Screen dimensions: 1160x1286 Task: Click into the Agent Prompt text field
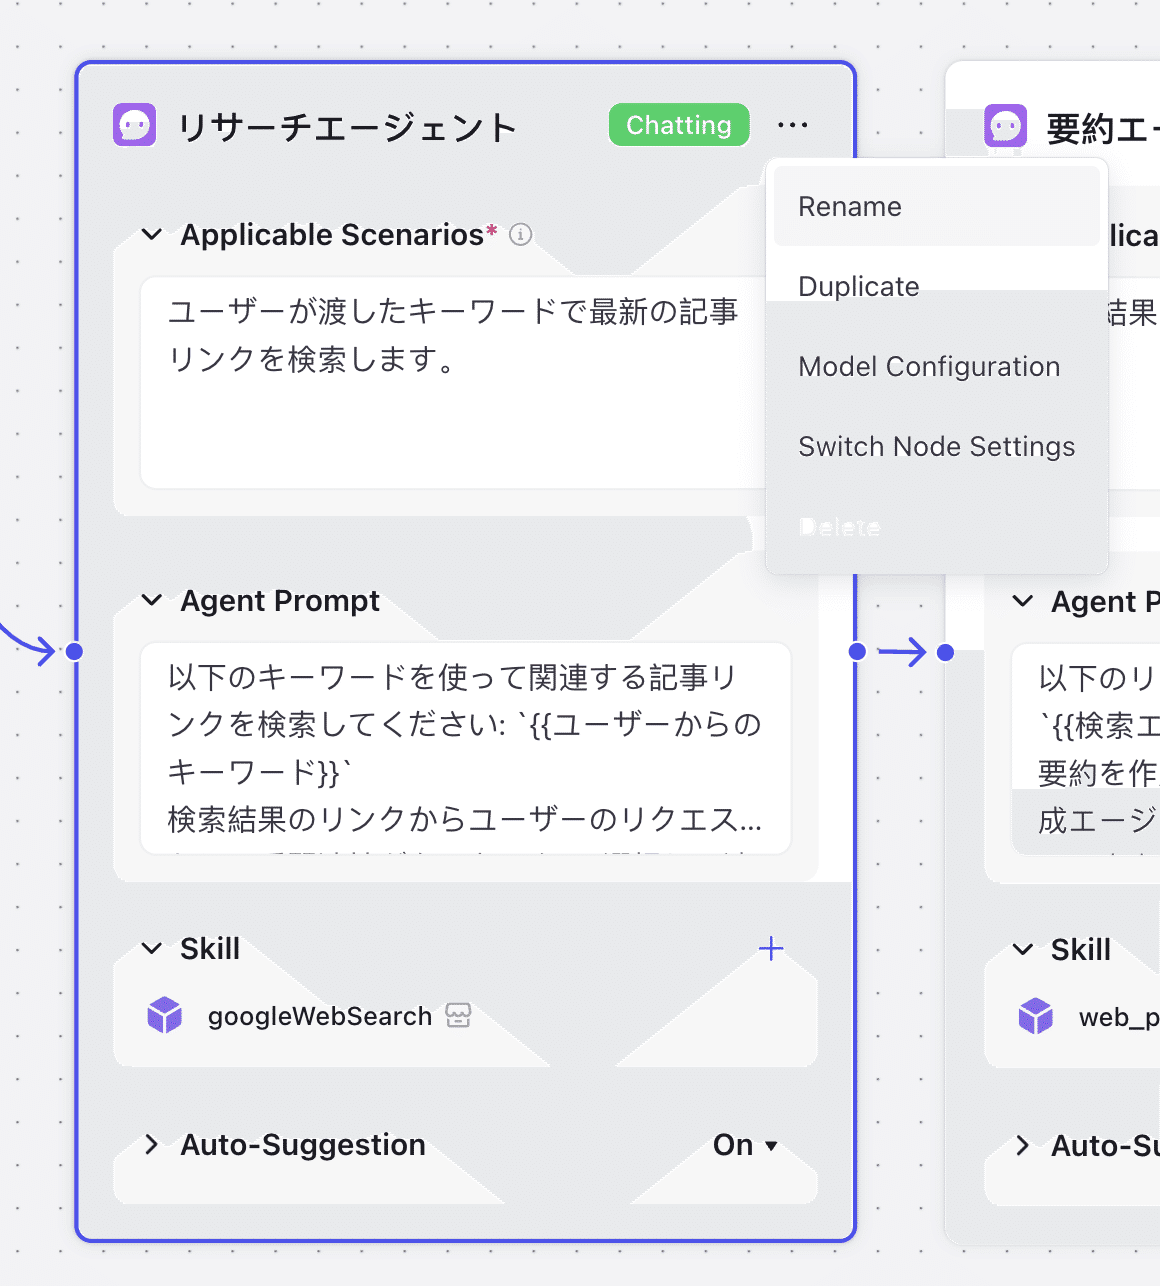coord(465,748)
